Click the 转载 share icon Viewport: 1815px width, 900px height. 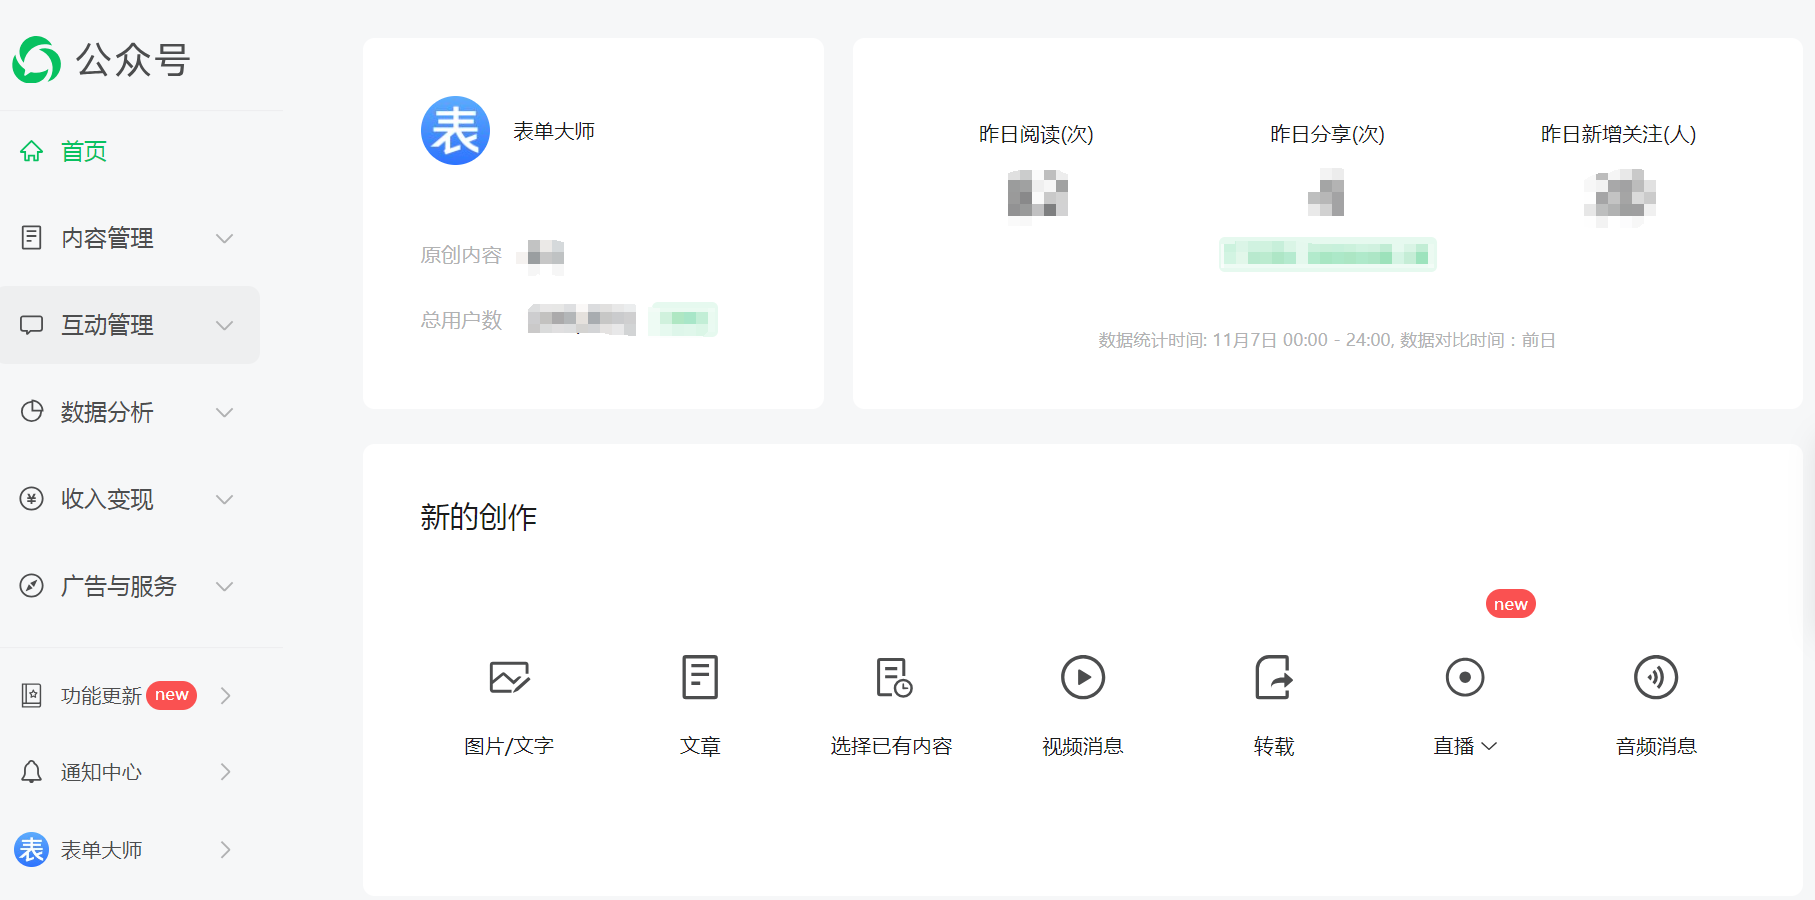pos(1274,677)
